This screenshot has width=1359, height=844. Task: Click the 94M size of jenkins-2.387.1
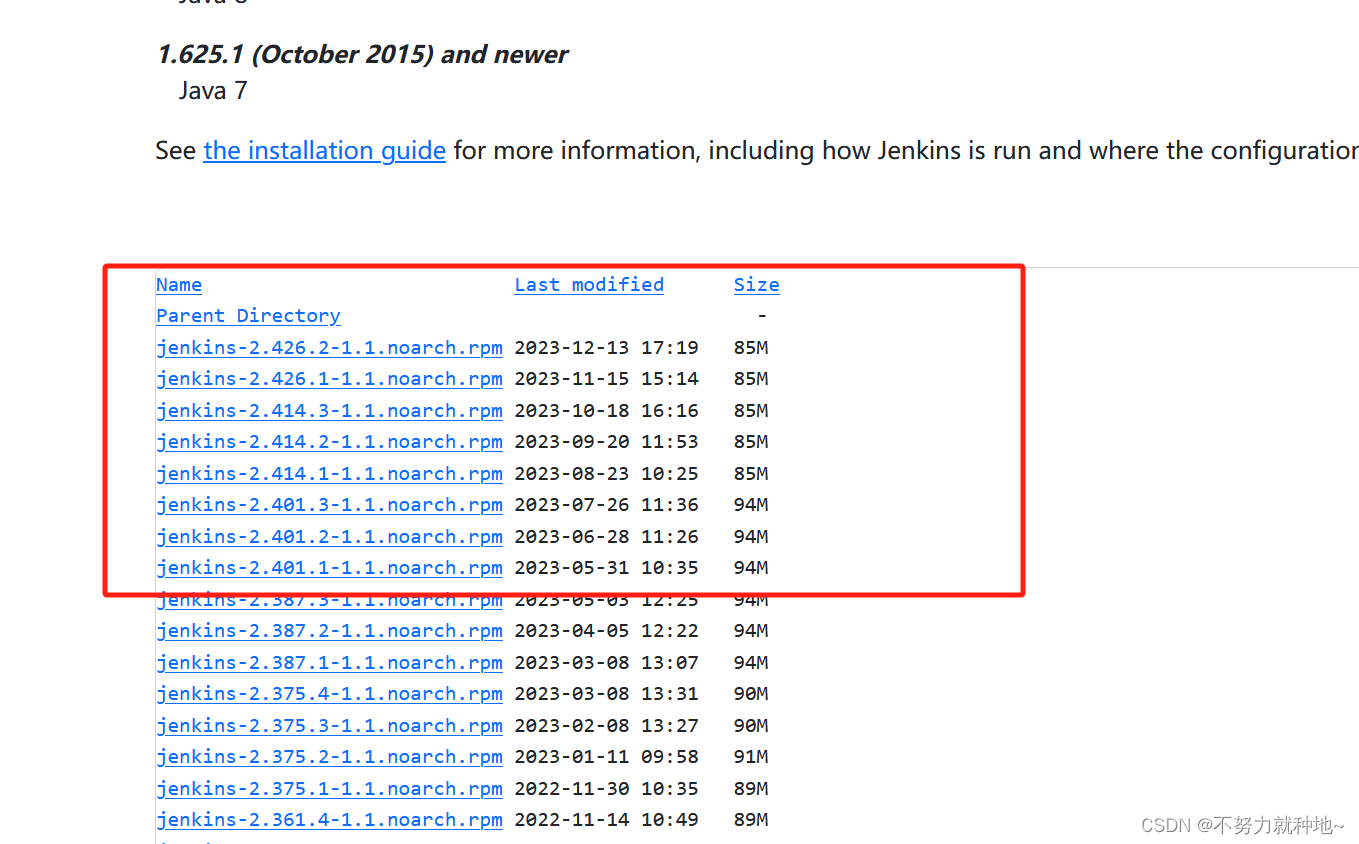point(751,663)
